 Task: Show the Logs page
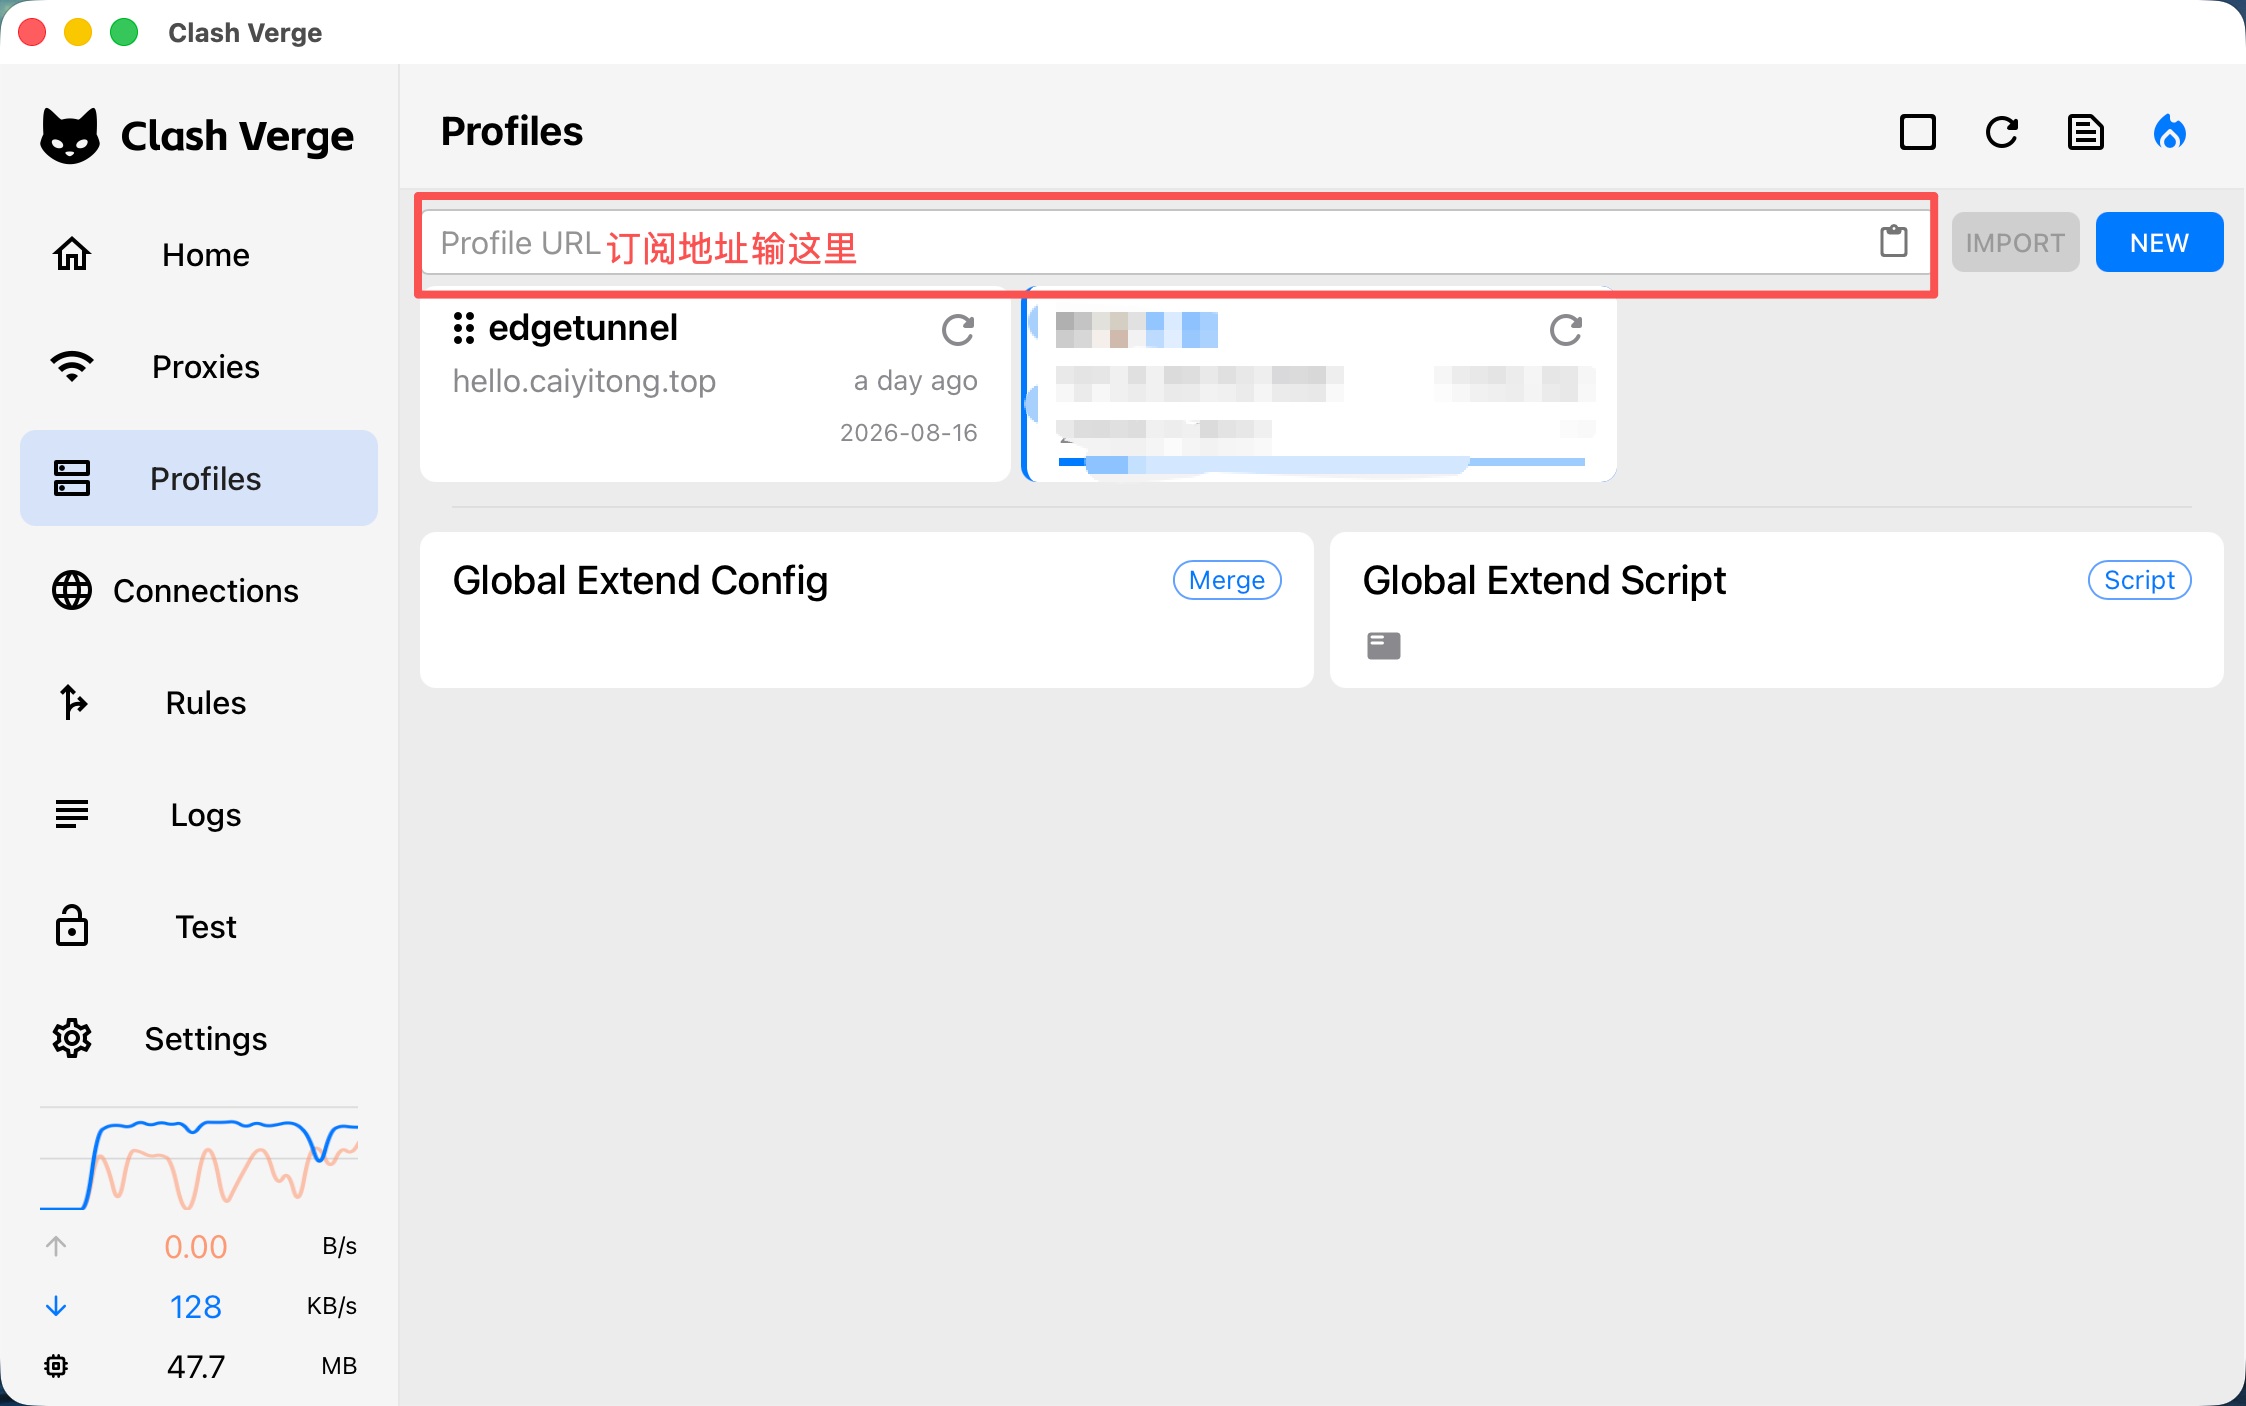pos(199,815)
